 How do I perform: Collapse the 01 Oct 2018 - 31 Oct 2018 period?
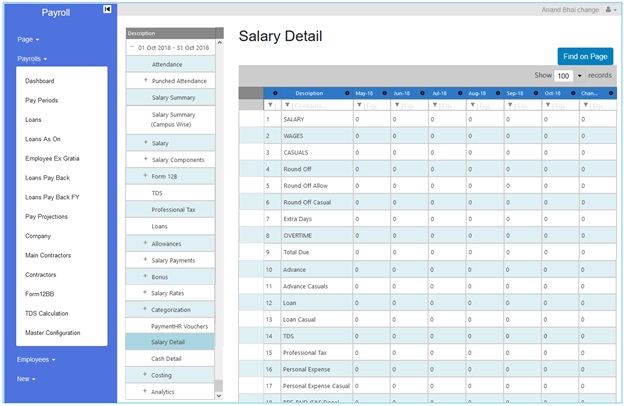click(131, 47)
